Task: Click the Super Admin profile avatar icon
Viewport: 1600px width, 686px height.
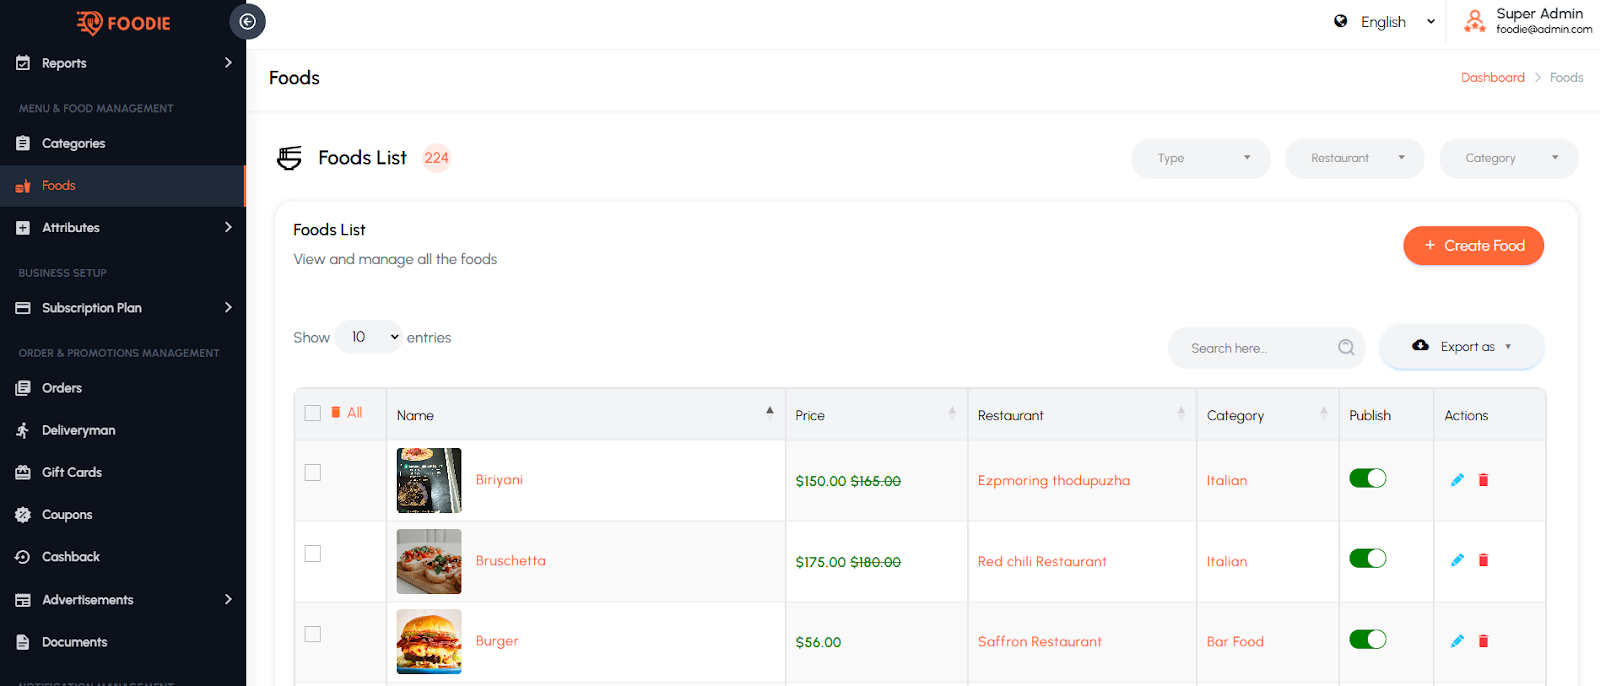Action: click(x=1474, y=21)
